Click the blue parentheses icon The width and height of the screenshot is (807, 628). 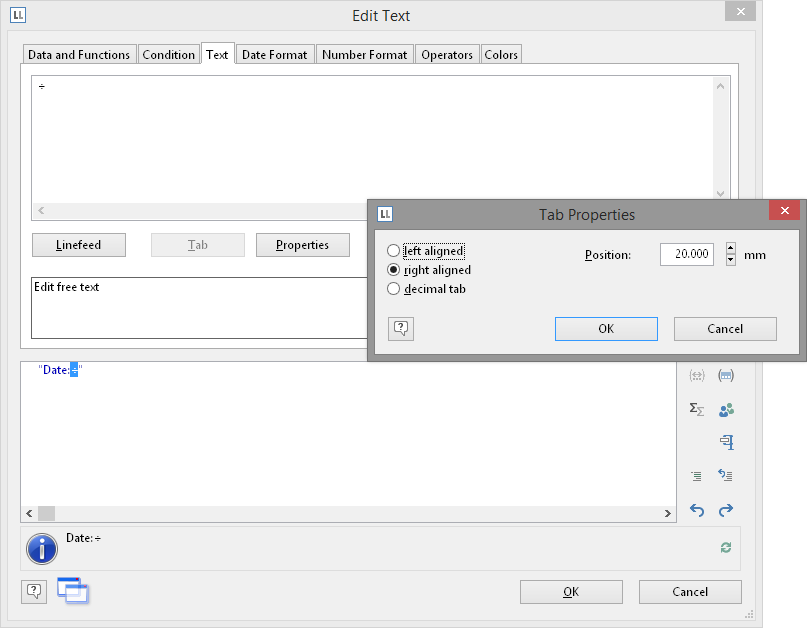point(726,376)
